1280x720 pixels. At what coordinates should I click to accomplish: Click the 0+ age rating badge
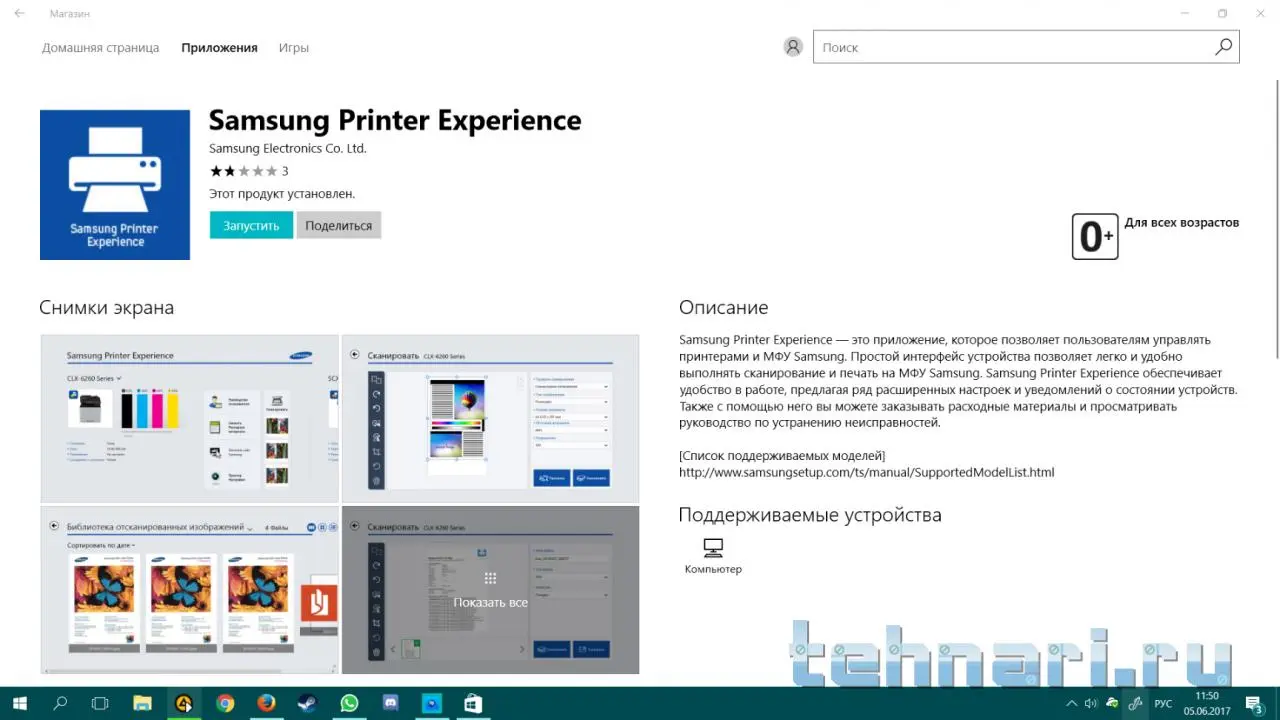pos(1095,237)
